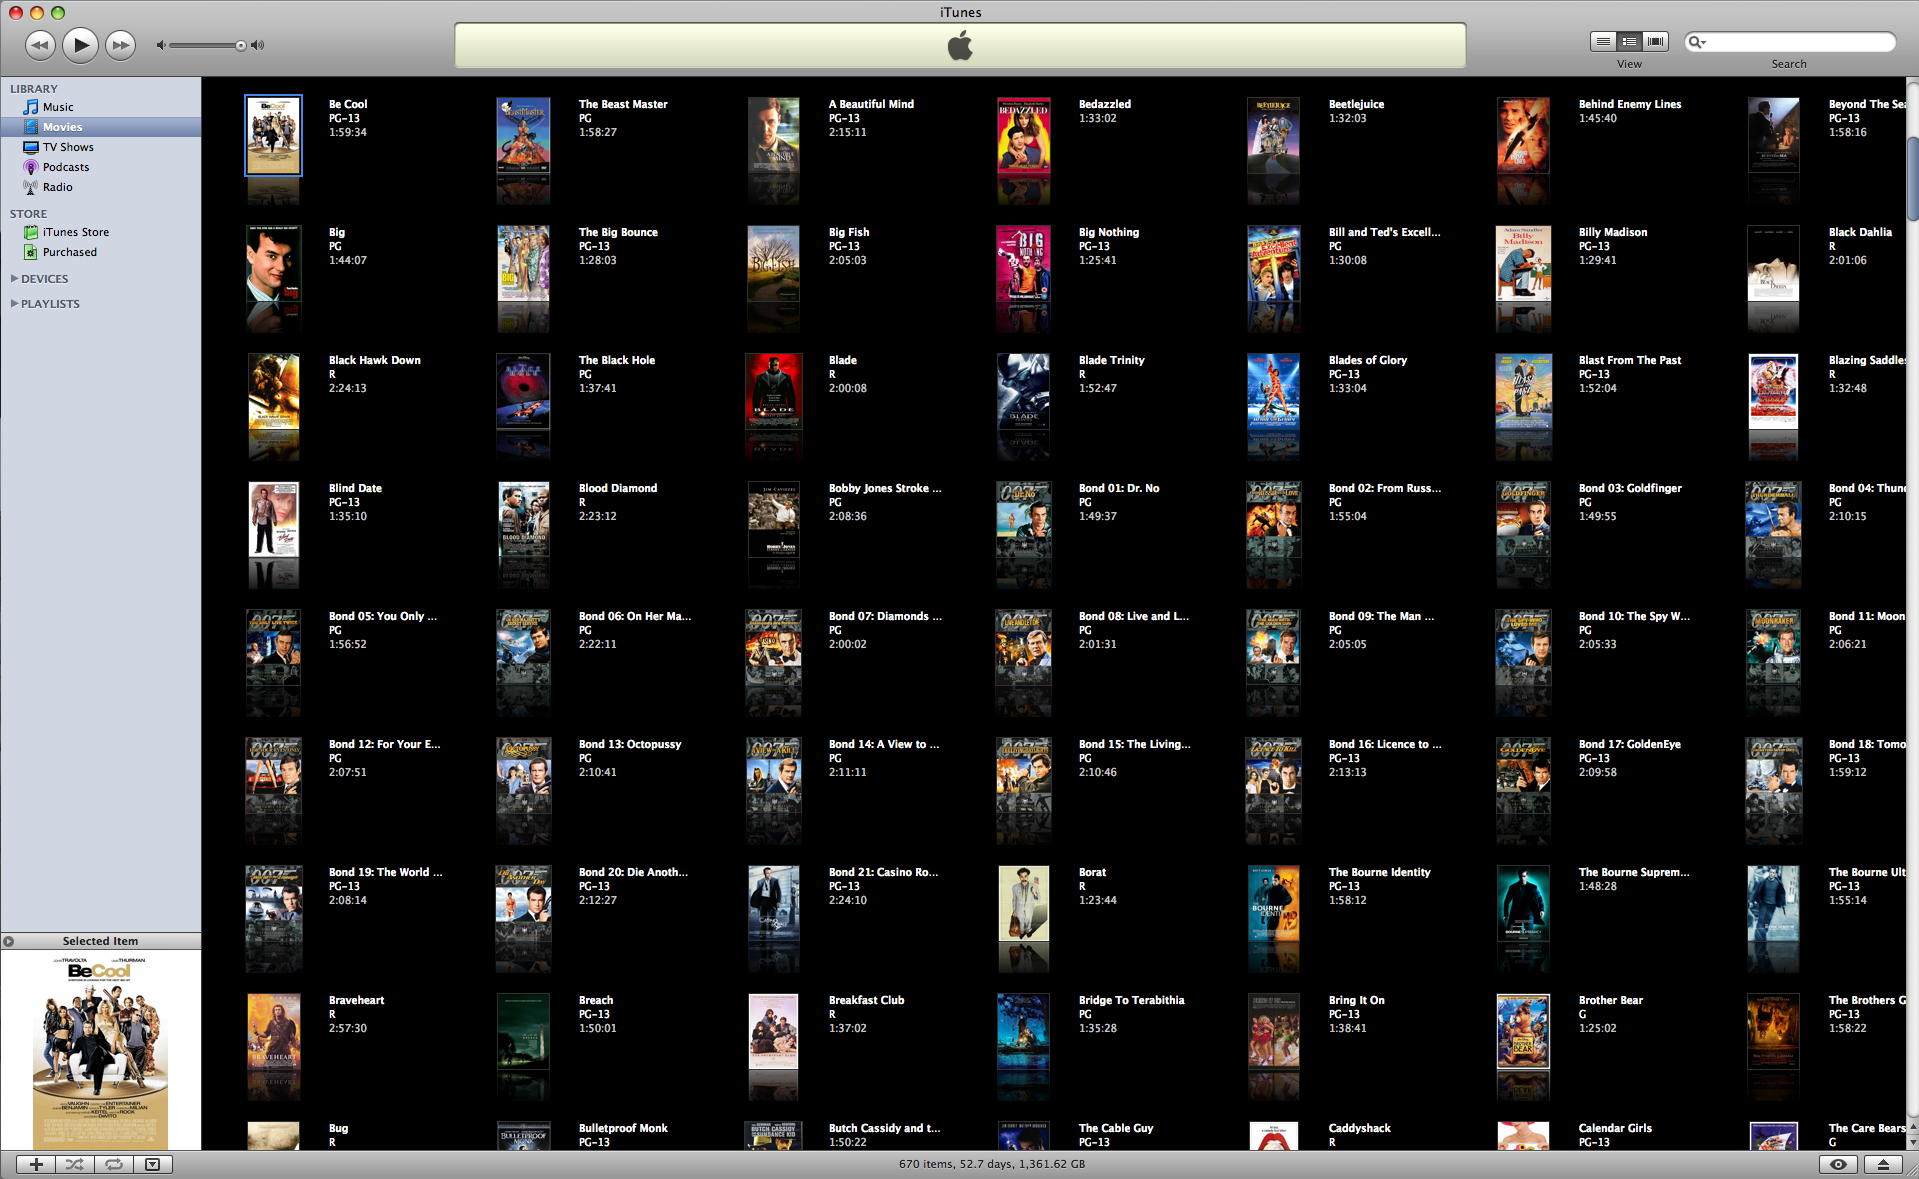Hide the artwork viewer panel
This screenshot has height=1179, width=1919.
[152, 1164]
